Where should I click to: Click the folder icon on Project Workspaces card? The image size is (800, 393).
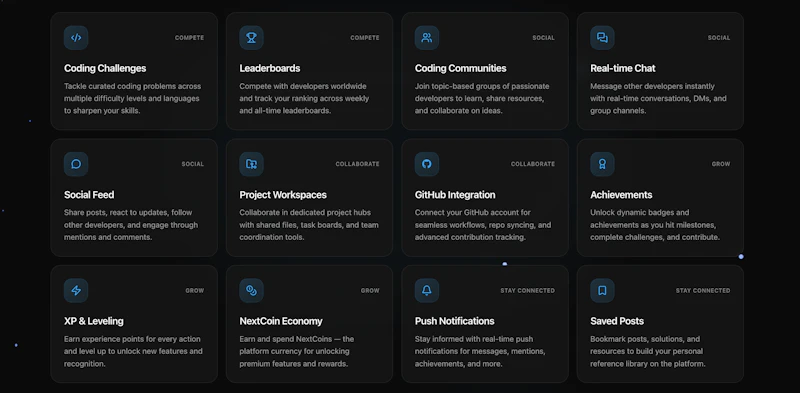(252, 164)
